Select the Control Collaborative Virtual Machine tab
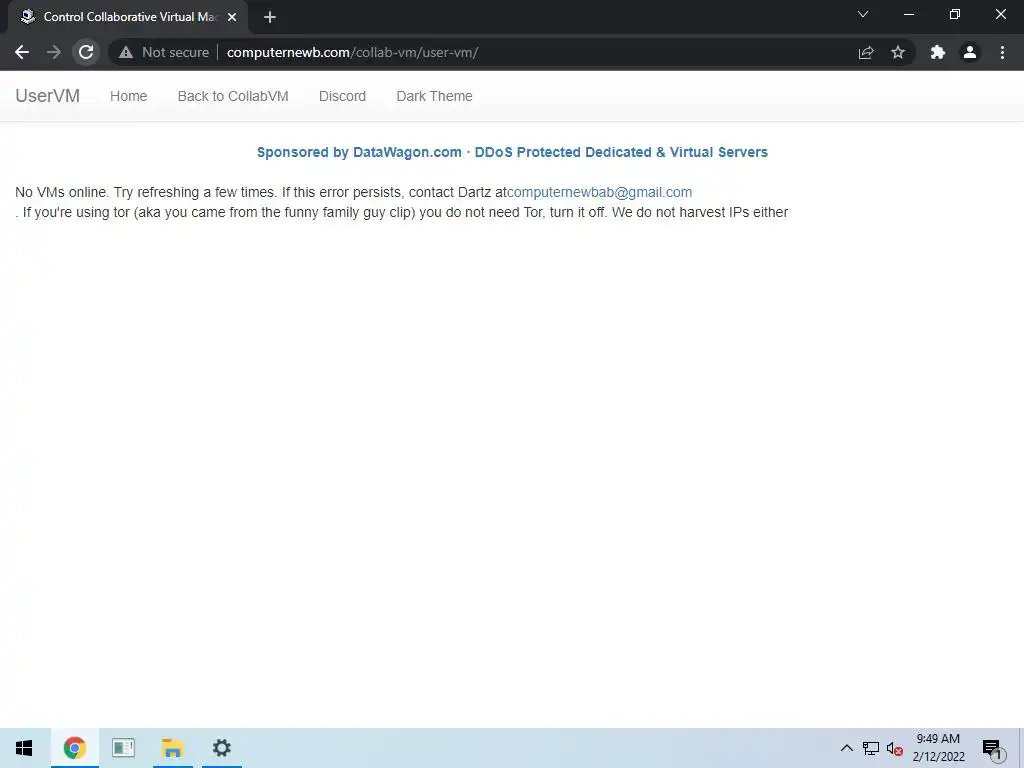Viewport: 1024px width, 768px height. (x=128, y=17)
